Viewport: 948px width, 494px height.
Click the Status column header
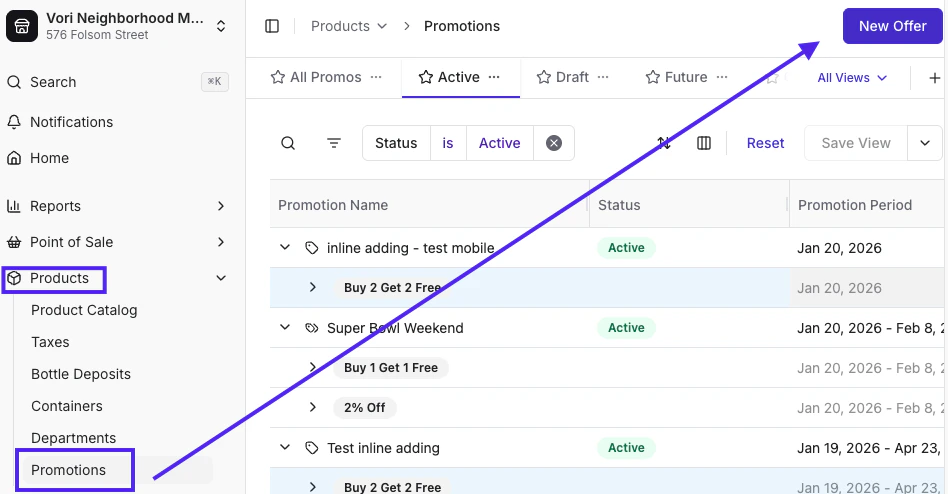click(x=689, y=205)
